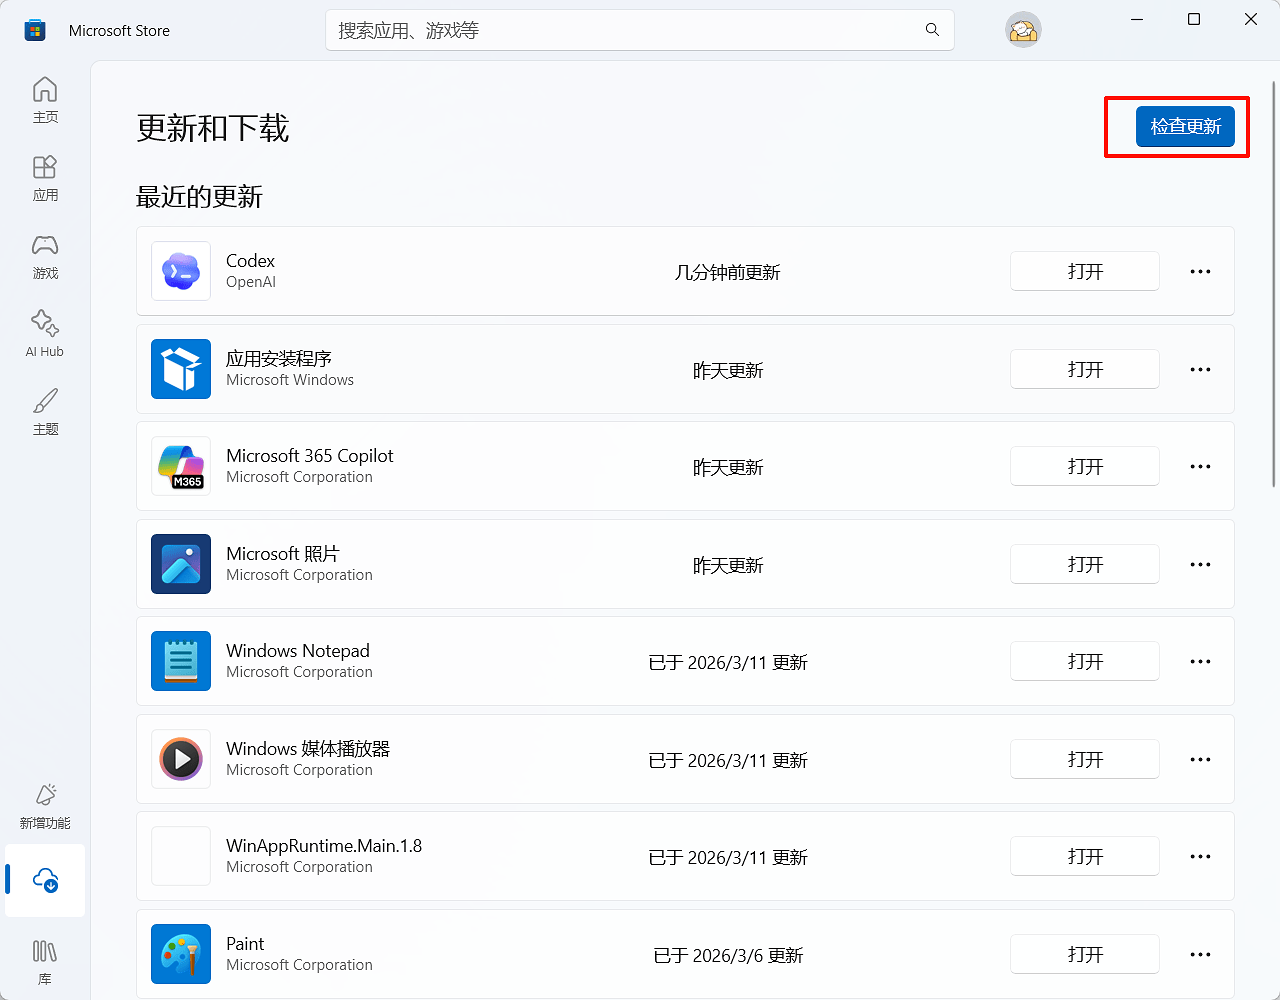Viewport: 1280px width, 1000px height.
Task: Select the downloads cloud icon in sidebar
Action: click(x=45, y=880)
